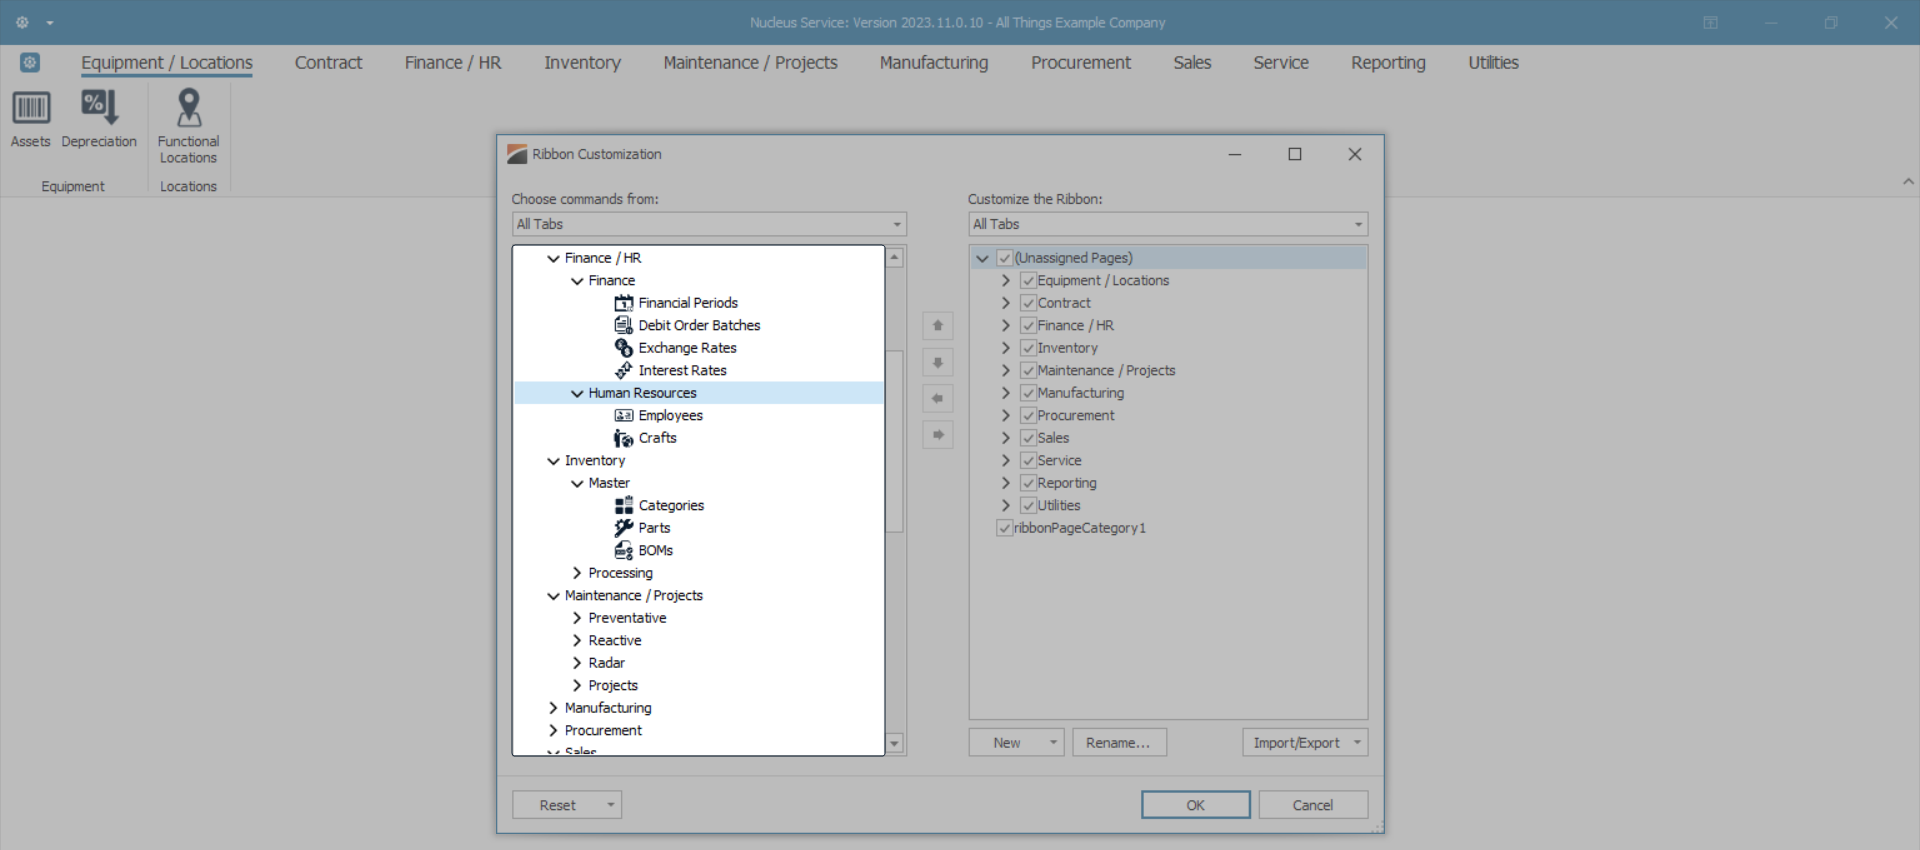This screenshot has width=1920, height=850.
Task: Open the Import/Export dropdown
Action: (1305, 743)
